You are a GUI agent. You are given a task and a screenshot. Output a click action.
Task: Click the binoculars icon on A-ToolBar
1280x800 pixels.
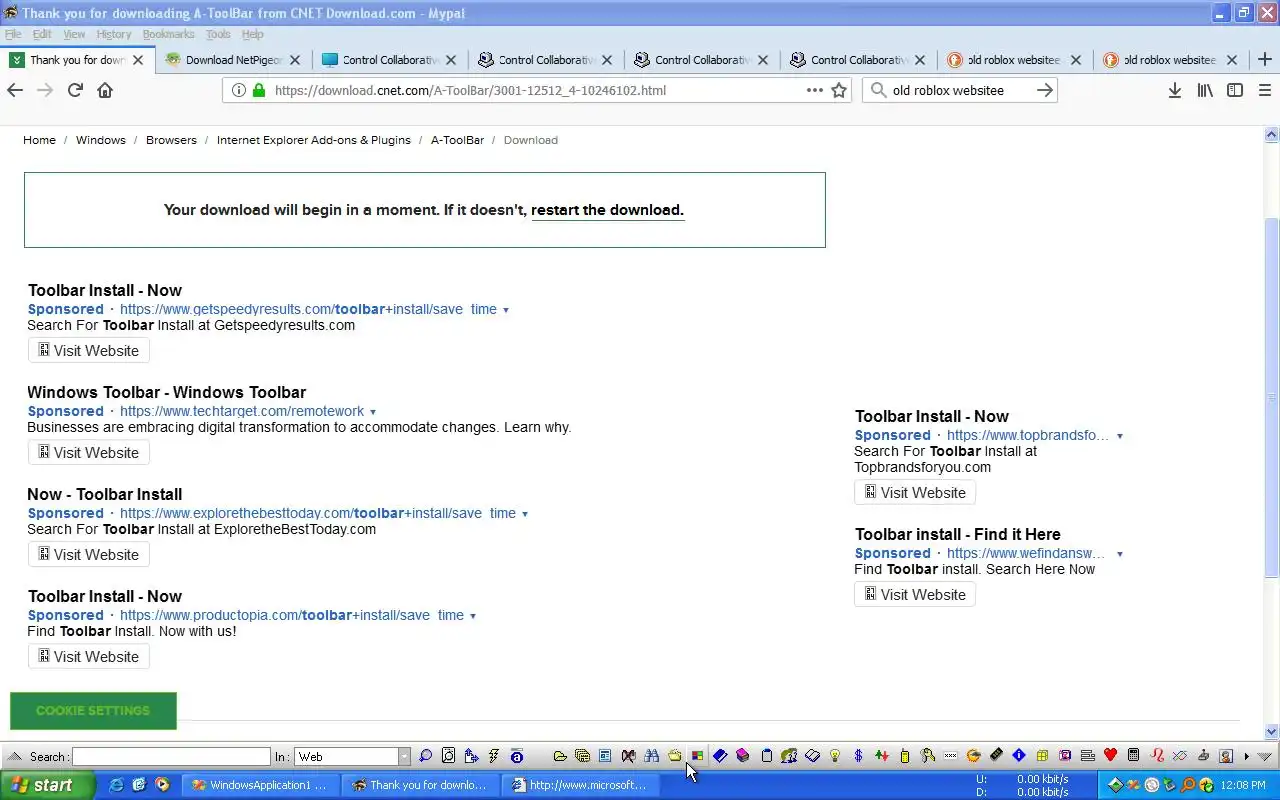[651, 756]
